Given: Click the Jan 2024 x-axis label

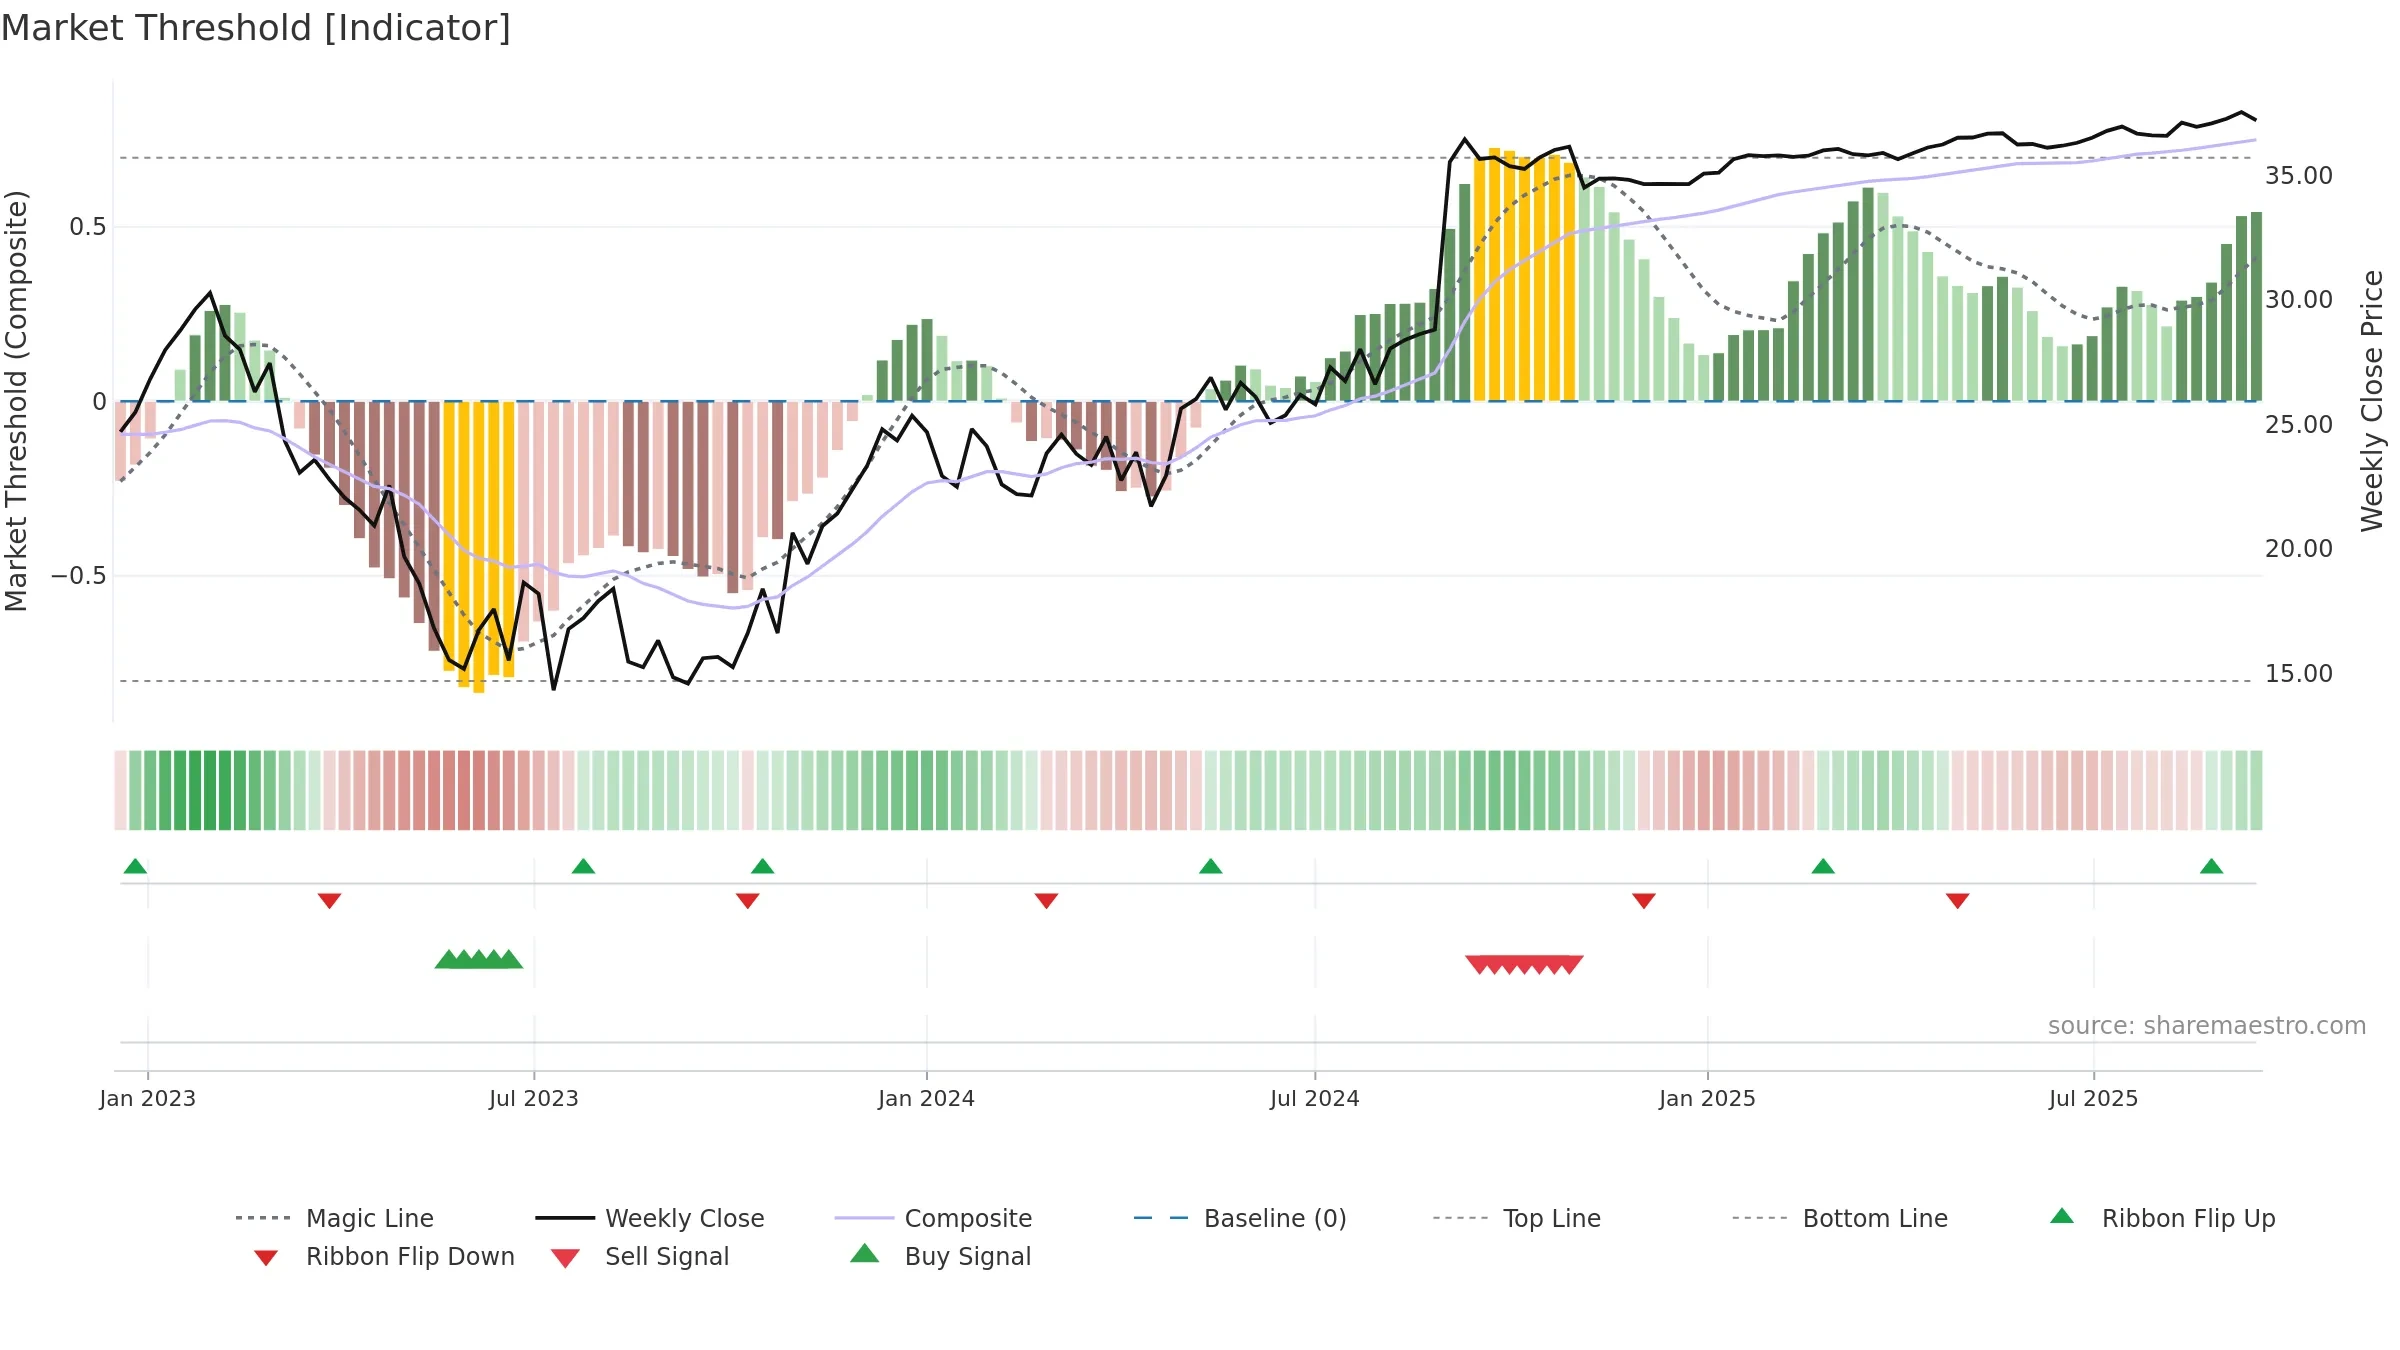Looking at the screenshot, I should click(x=927, y=1098).
